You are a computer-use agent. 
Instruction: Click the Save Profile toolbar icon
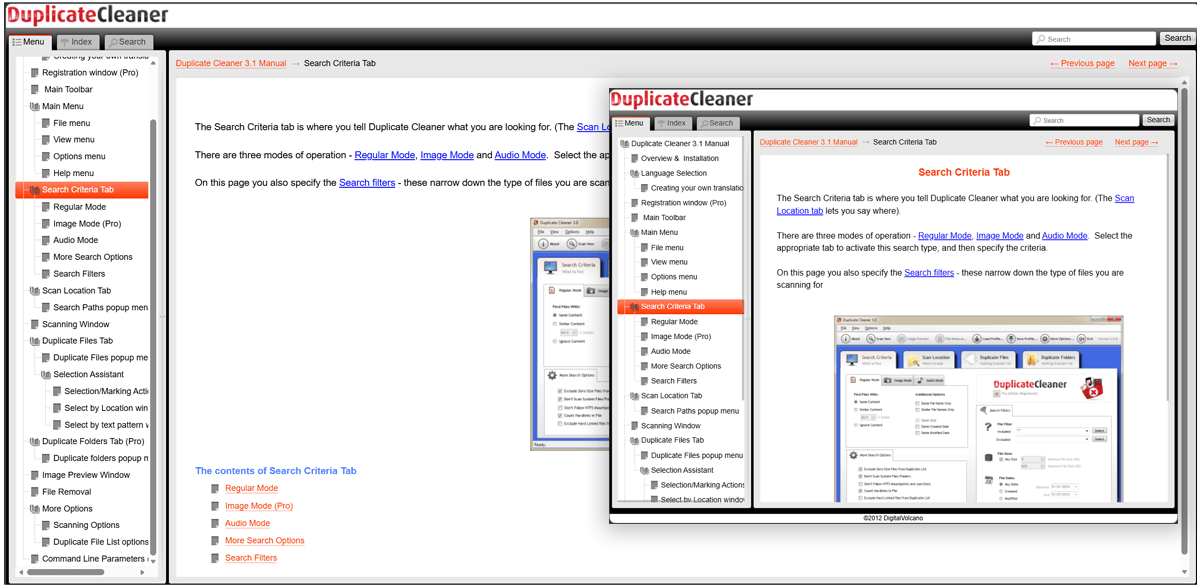(1011, 338)
